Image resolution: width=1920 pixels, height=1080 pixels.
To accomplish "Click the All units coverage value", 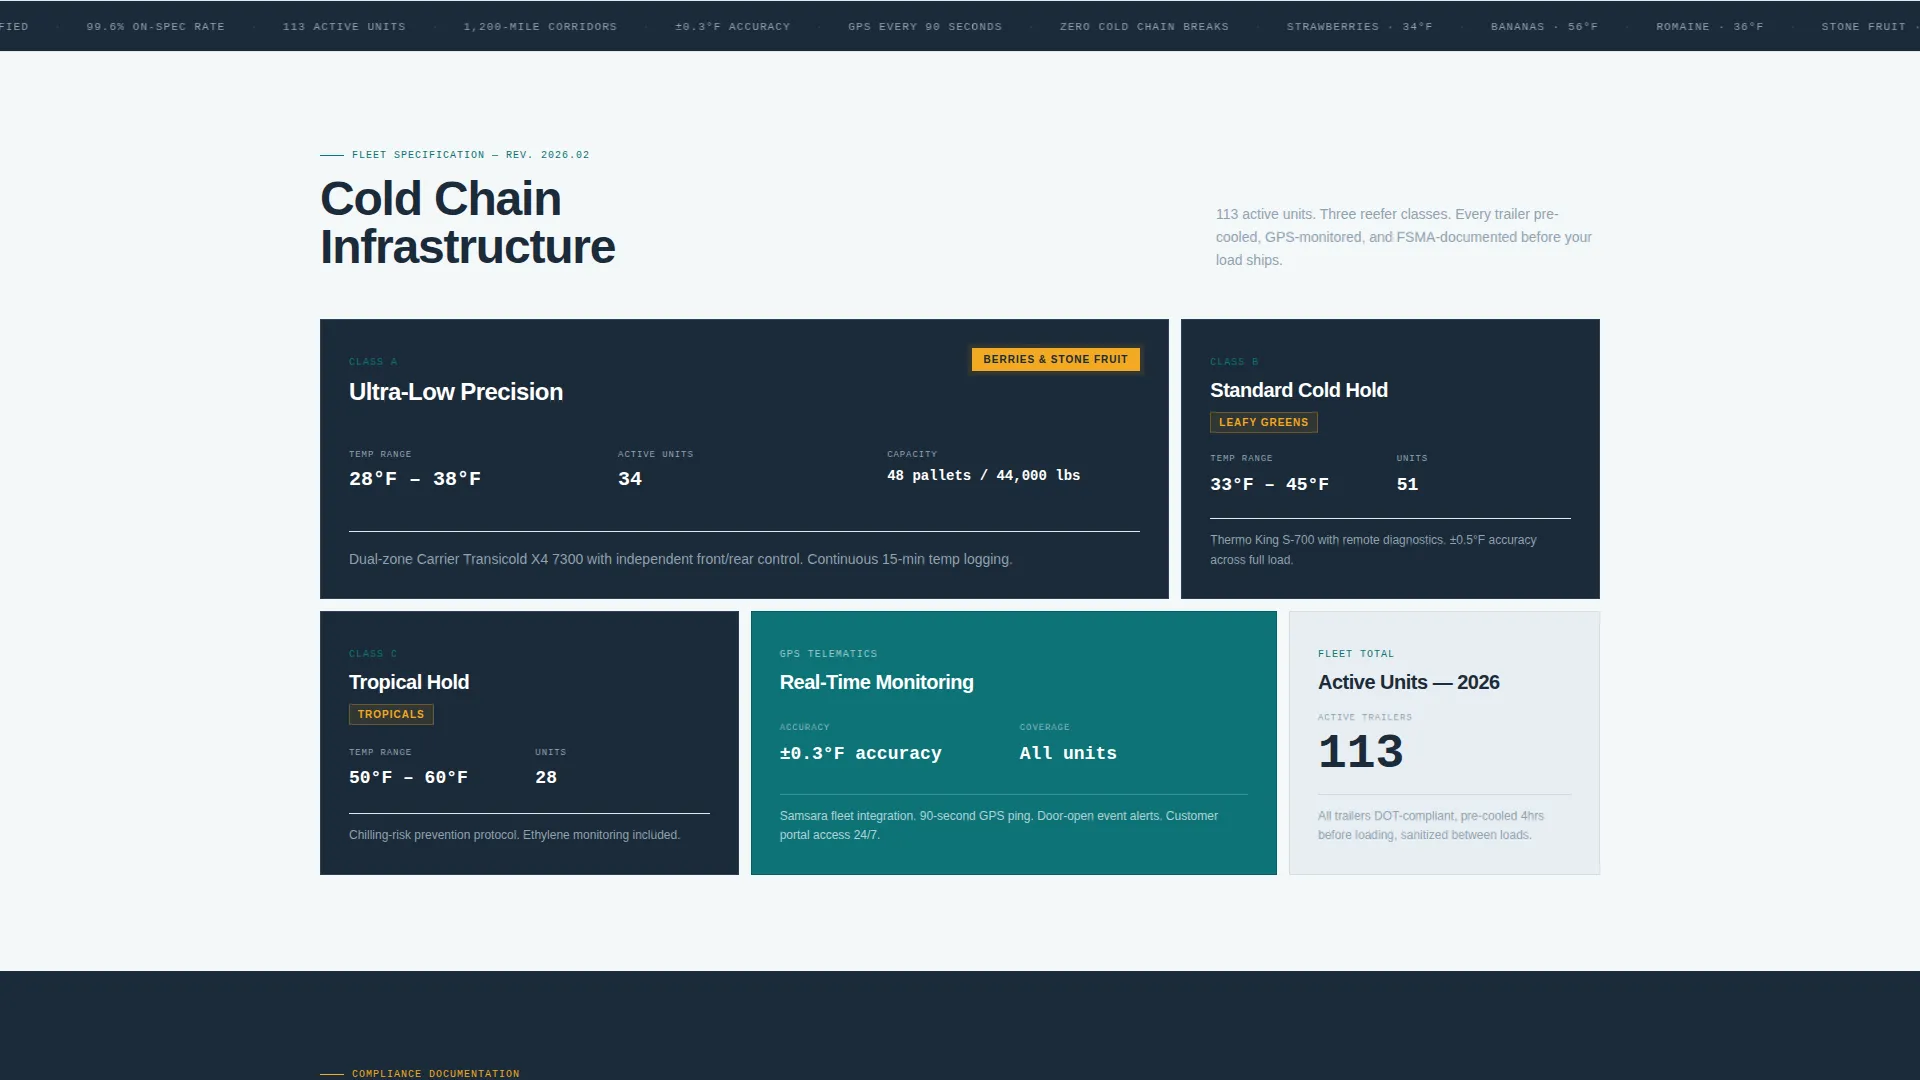I will coord(1068,753).
